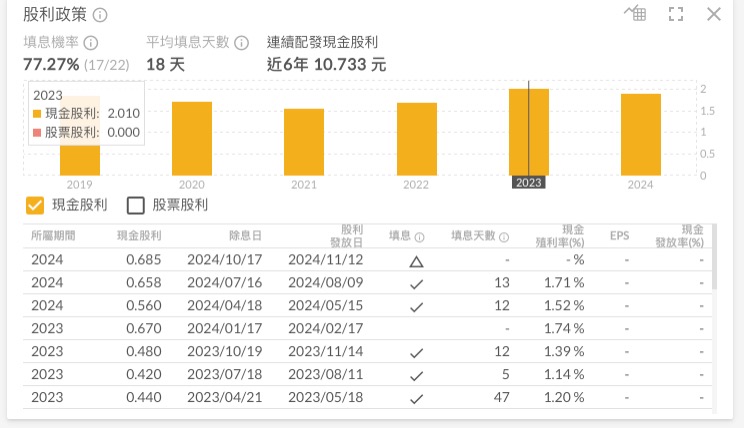Open info tooltip for 平均填息天數
The width and height of the screenshot is (744, 428).
[241, 43]
